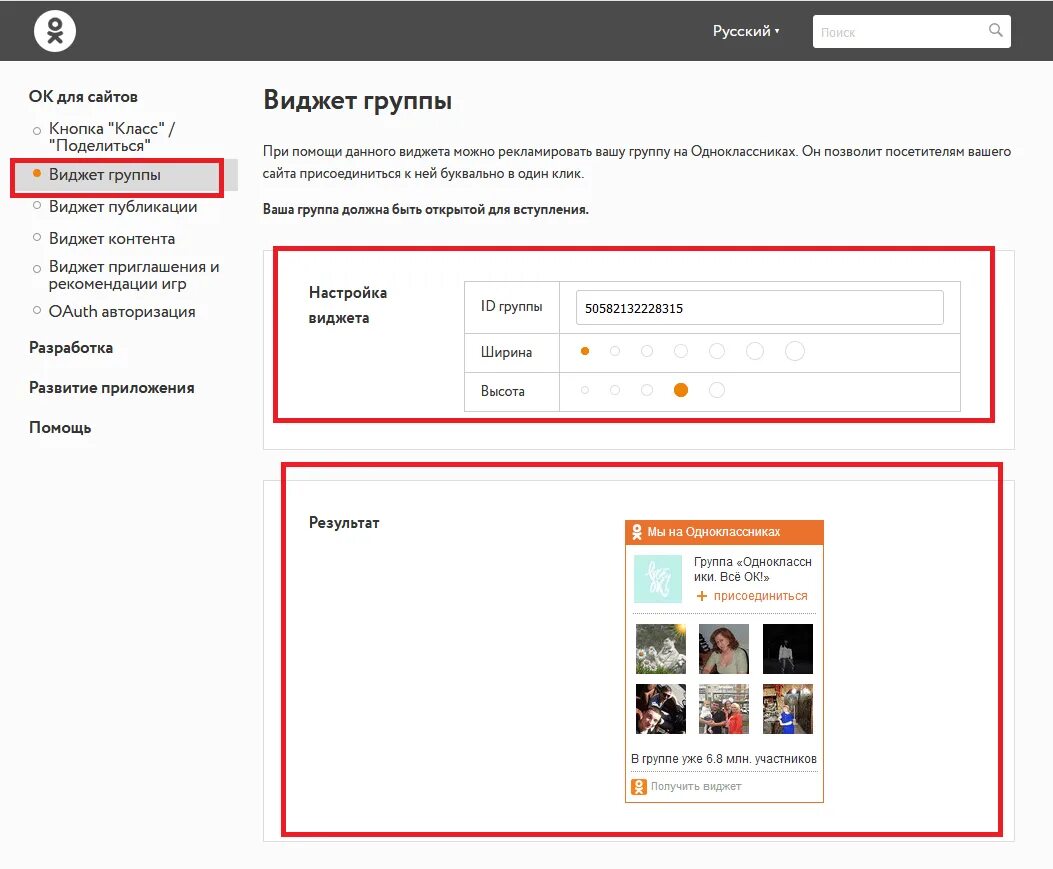Click member photo of couple standing
Screen dimensions: 1053x869
click(723, 709)
